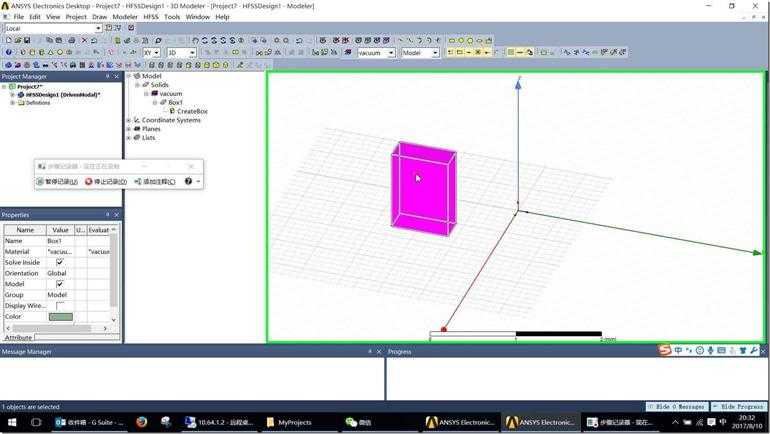
Task: Toggle the Solve Inside checkbox
Action: tap(59, 262)
